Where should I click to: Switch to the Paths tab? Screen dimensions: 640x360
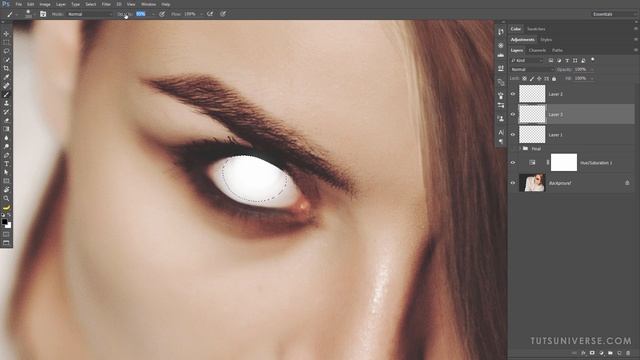click(557, 50)
